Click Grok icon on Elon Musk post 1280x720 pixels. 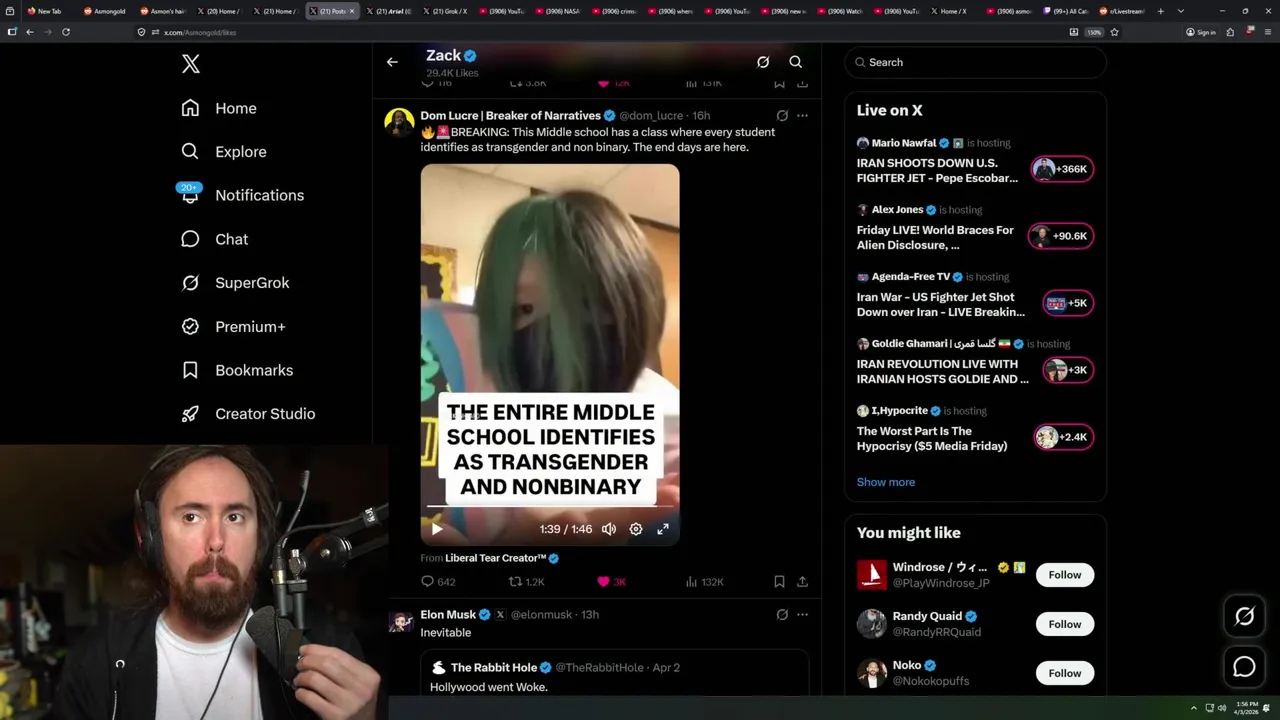782,615
